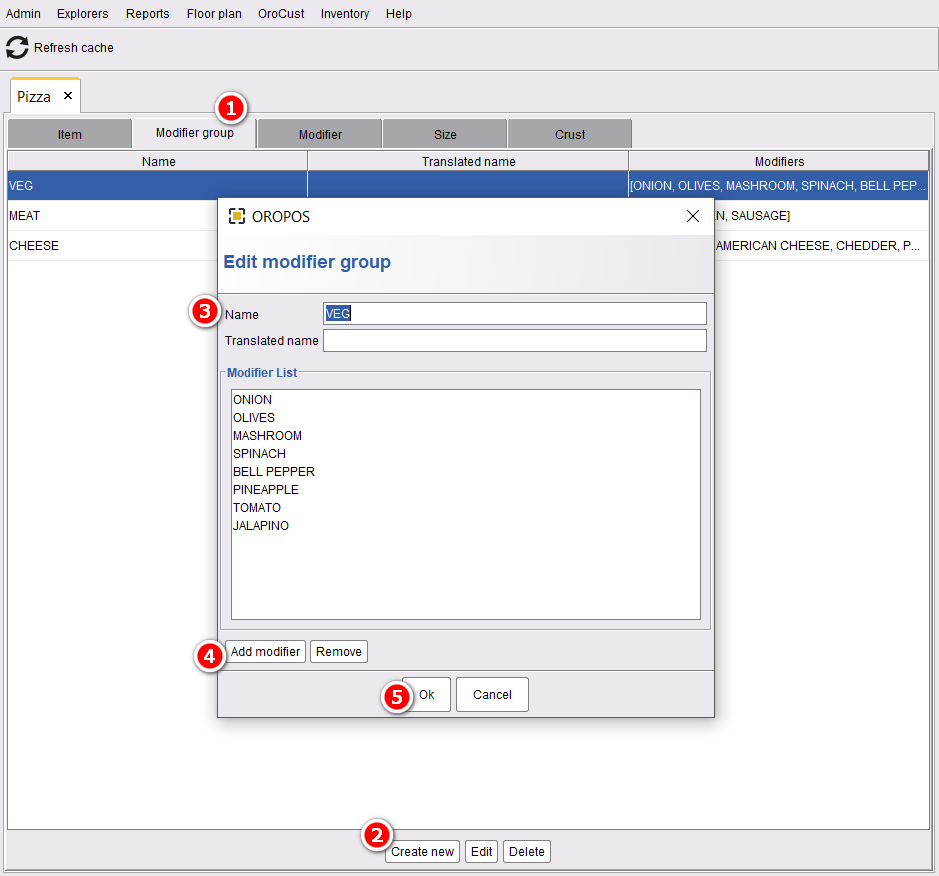
Task: Click the Create new button
Action: click(422, 851)
